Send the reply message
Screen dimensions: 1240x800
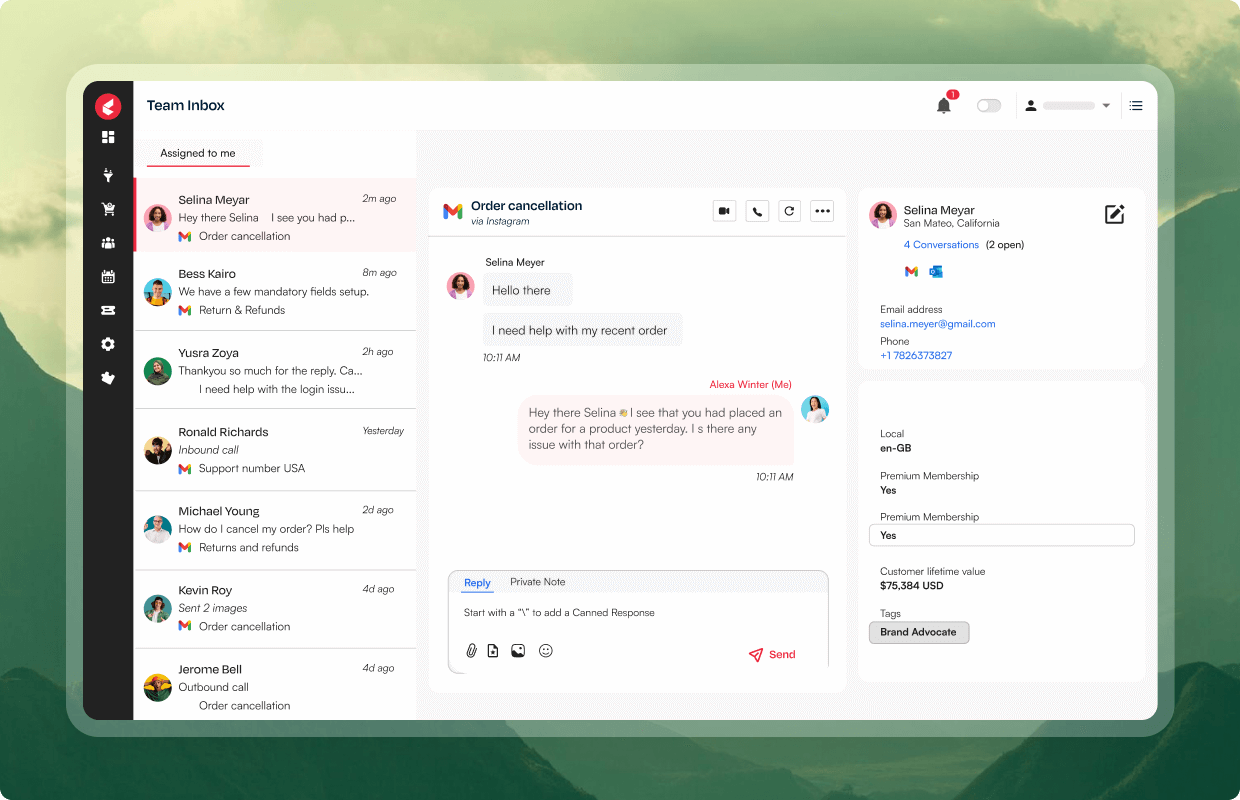[772, 654]
